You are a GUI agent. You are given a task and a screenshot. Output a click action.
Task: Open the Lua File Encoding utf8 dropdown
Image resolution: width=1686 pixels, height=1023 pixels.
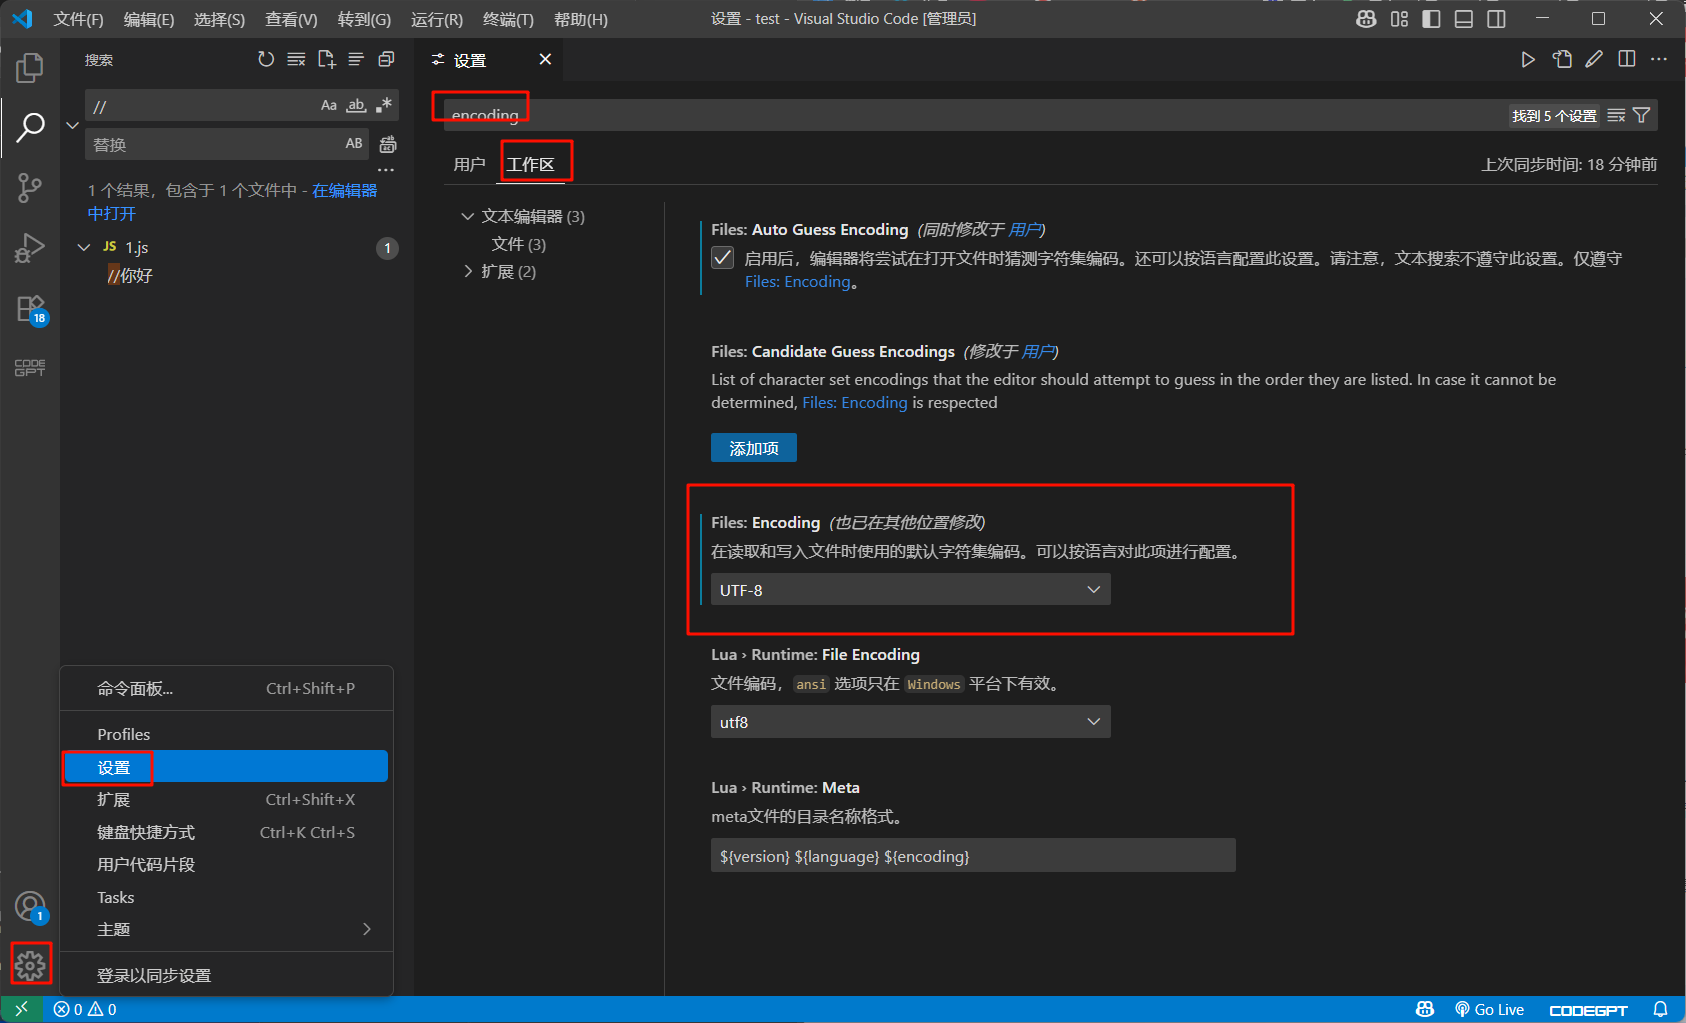(910, 722)
